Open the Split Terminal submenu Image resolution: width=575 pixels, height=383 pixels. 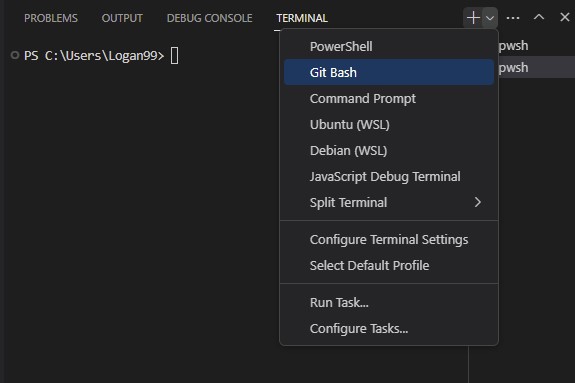point(389,203)
